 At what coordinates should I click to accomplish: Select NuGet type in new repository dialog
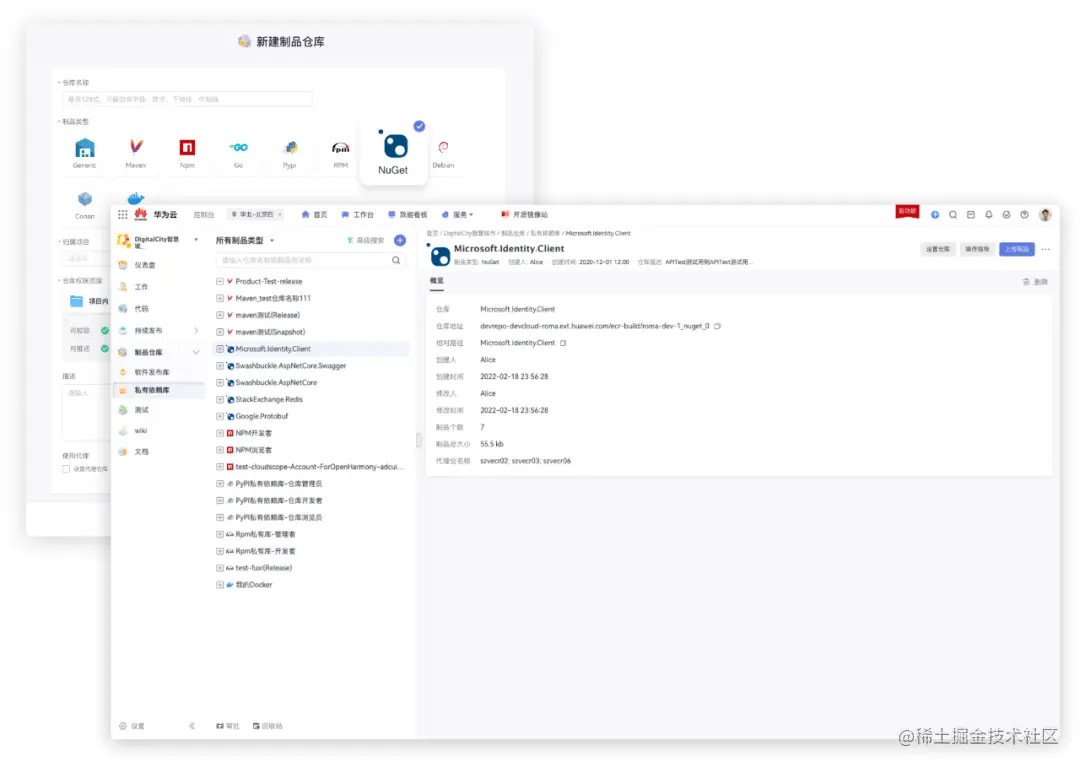tap(393, 153)
